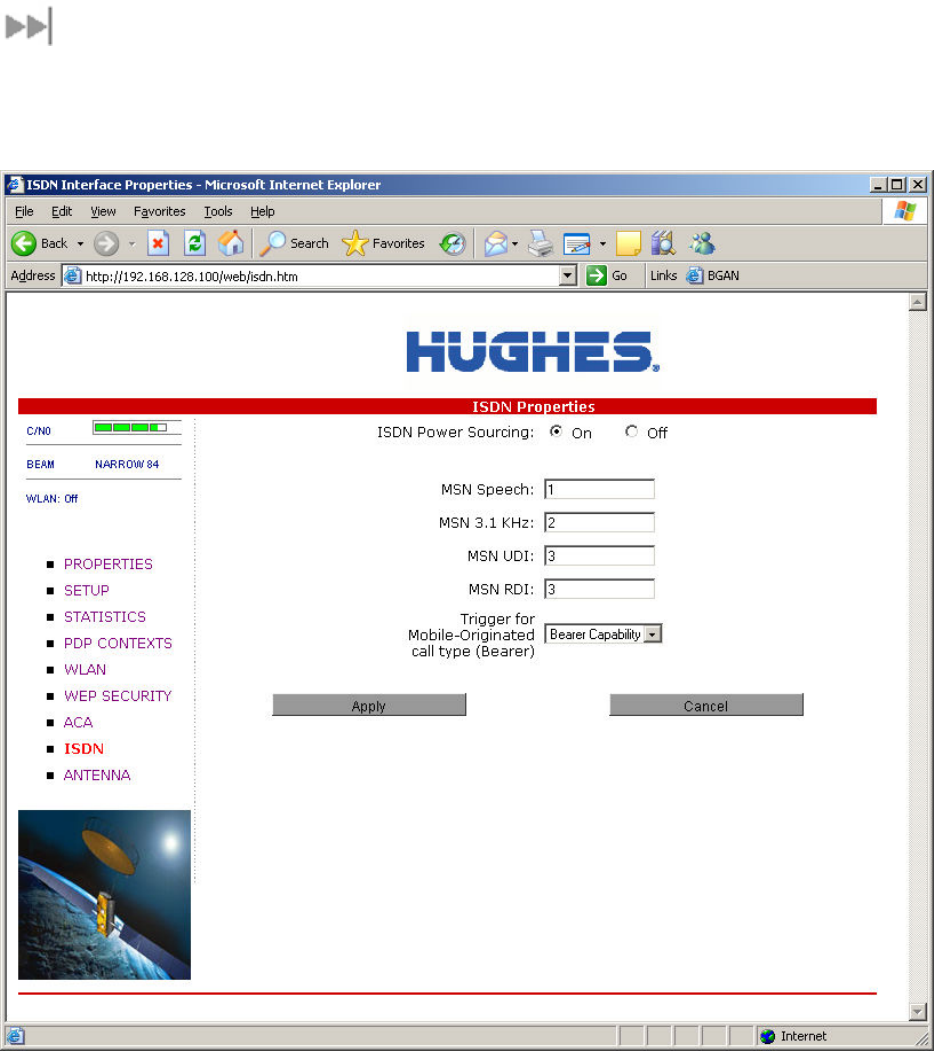This screenshot has height=1051, width=934.
Task: Click the Messenger people icon
Action: tap(703, 243)
